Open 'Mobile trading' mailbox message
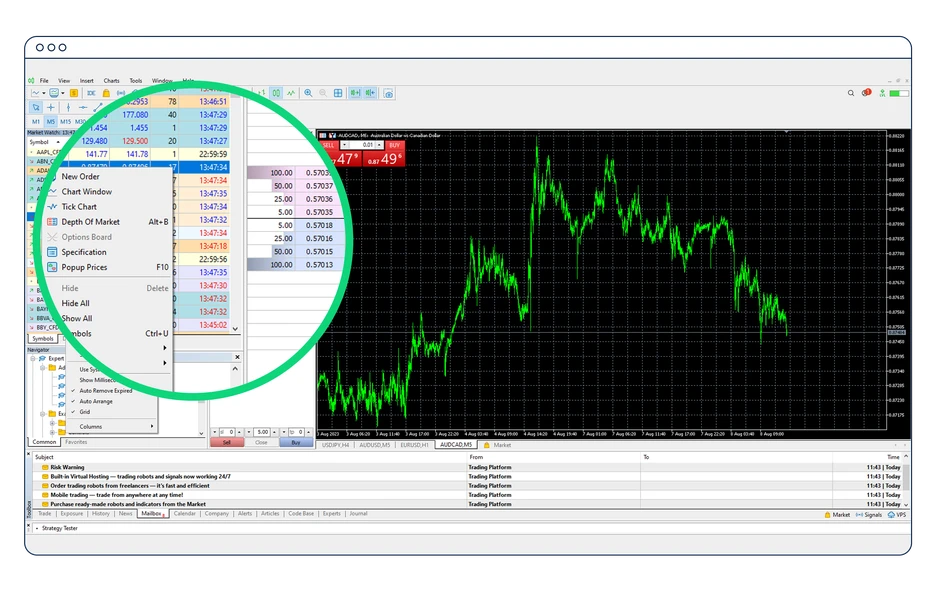This screenshot has width=936, height=591. click(x=116, y=495)
